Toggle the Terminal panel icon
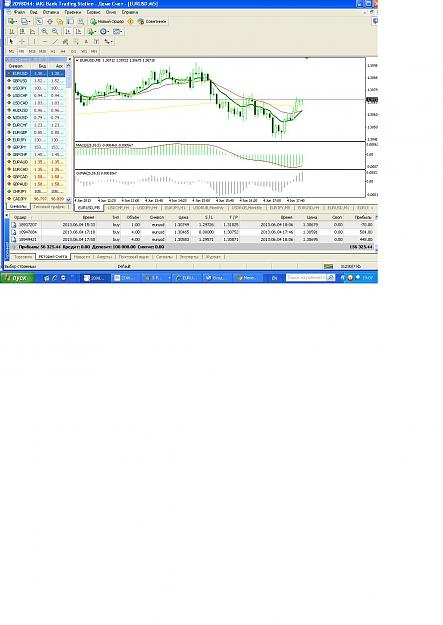The height and width of the screenshot is (625, 443). click(x=70, y=22)
